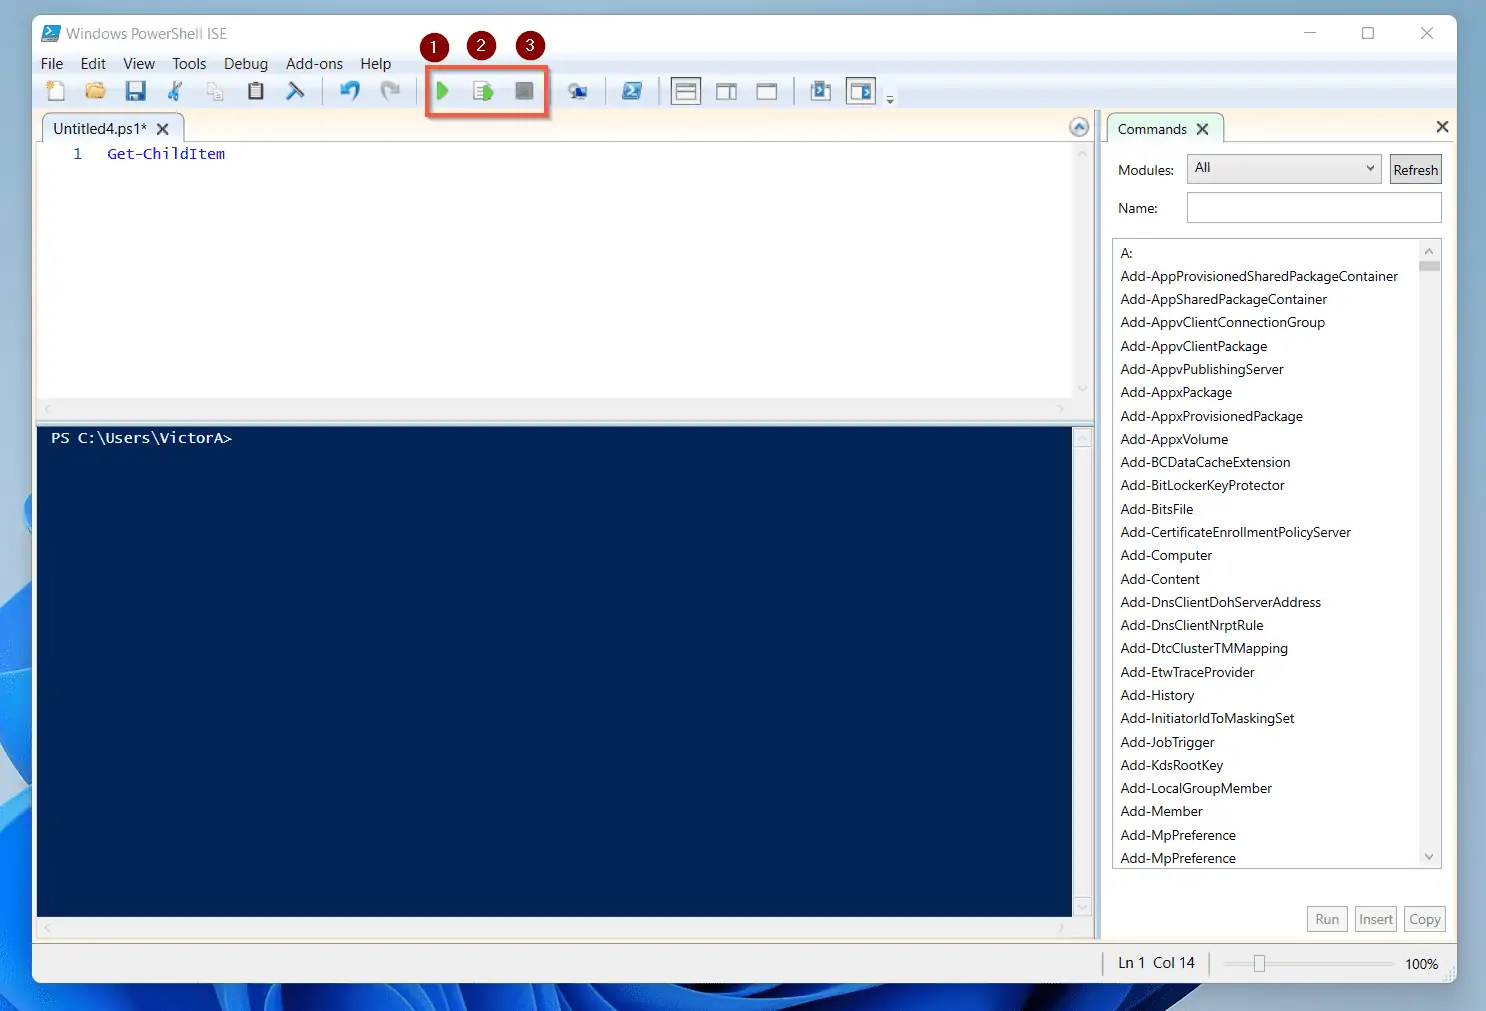Screen dimensions: 1486x1011
Task: Create a new script with New icon
Action: pos(56,91)
